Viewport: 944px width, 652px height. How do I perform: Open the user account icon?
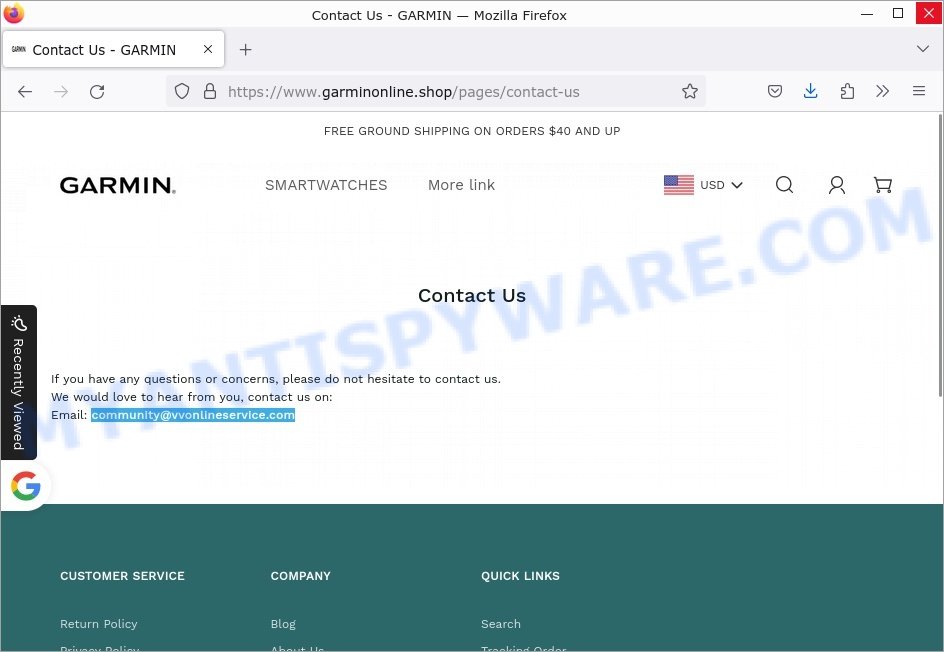coord(837,185)
